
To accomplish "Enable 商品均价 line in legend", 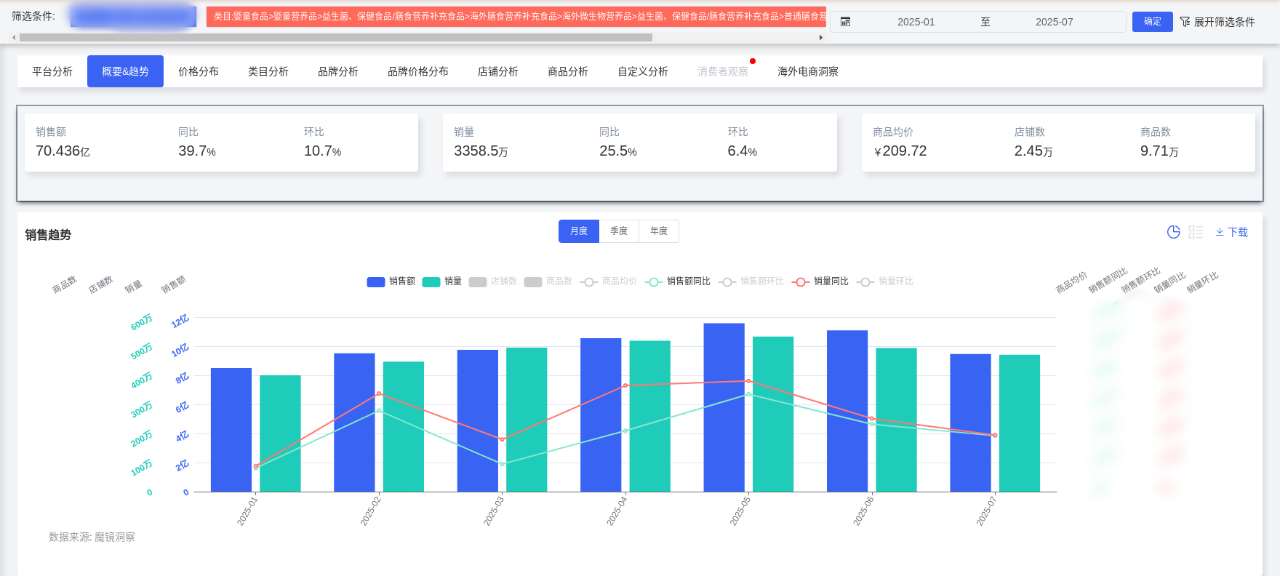I will 608,282.
